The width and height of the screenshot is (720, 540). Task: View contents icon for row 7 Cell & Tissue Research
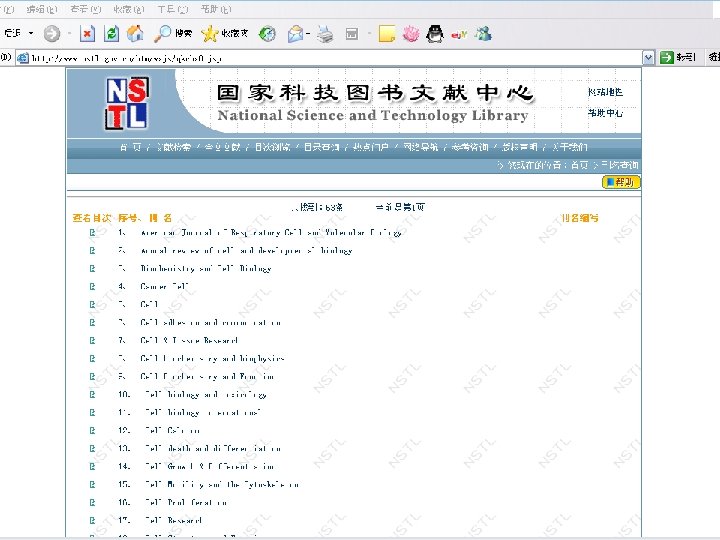tap(92, 340)
